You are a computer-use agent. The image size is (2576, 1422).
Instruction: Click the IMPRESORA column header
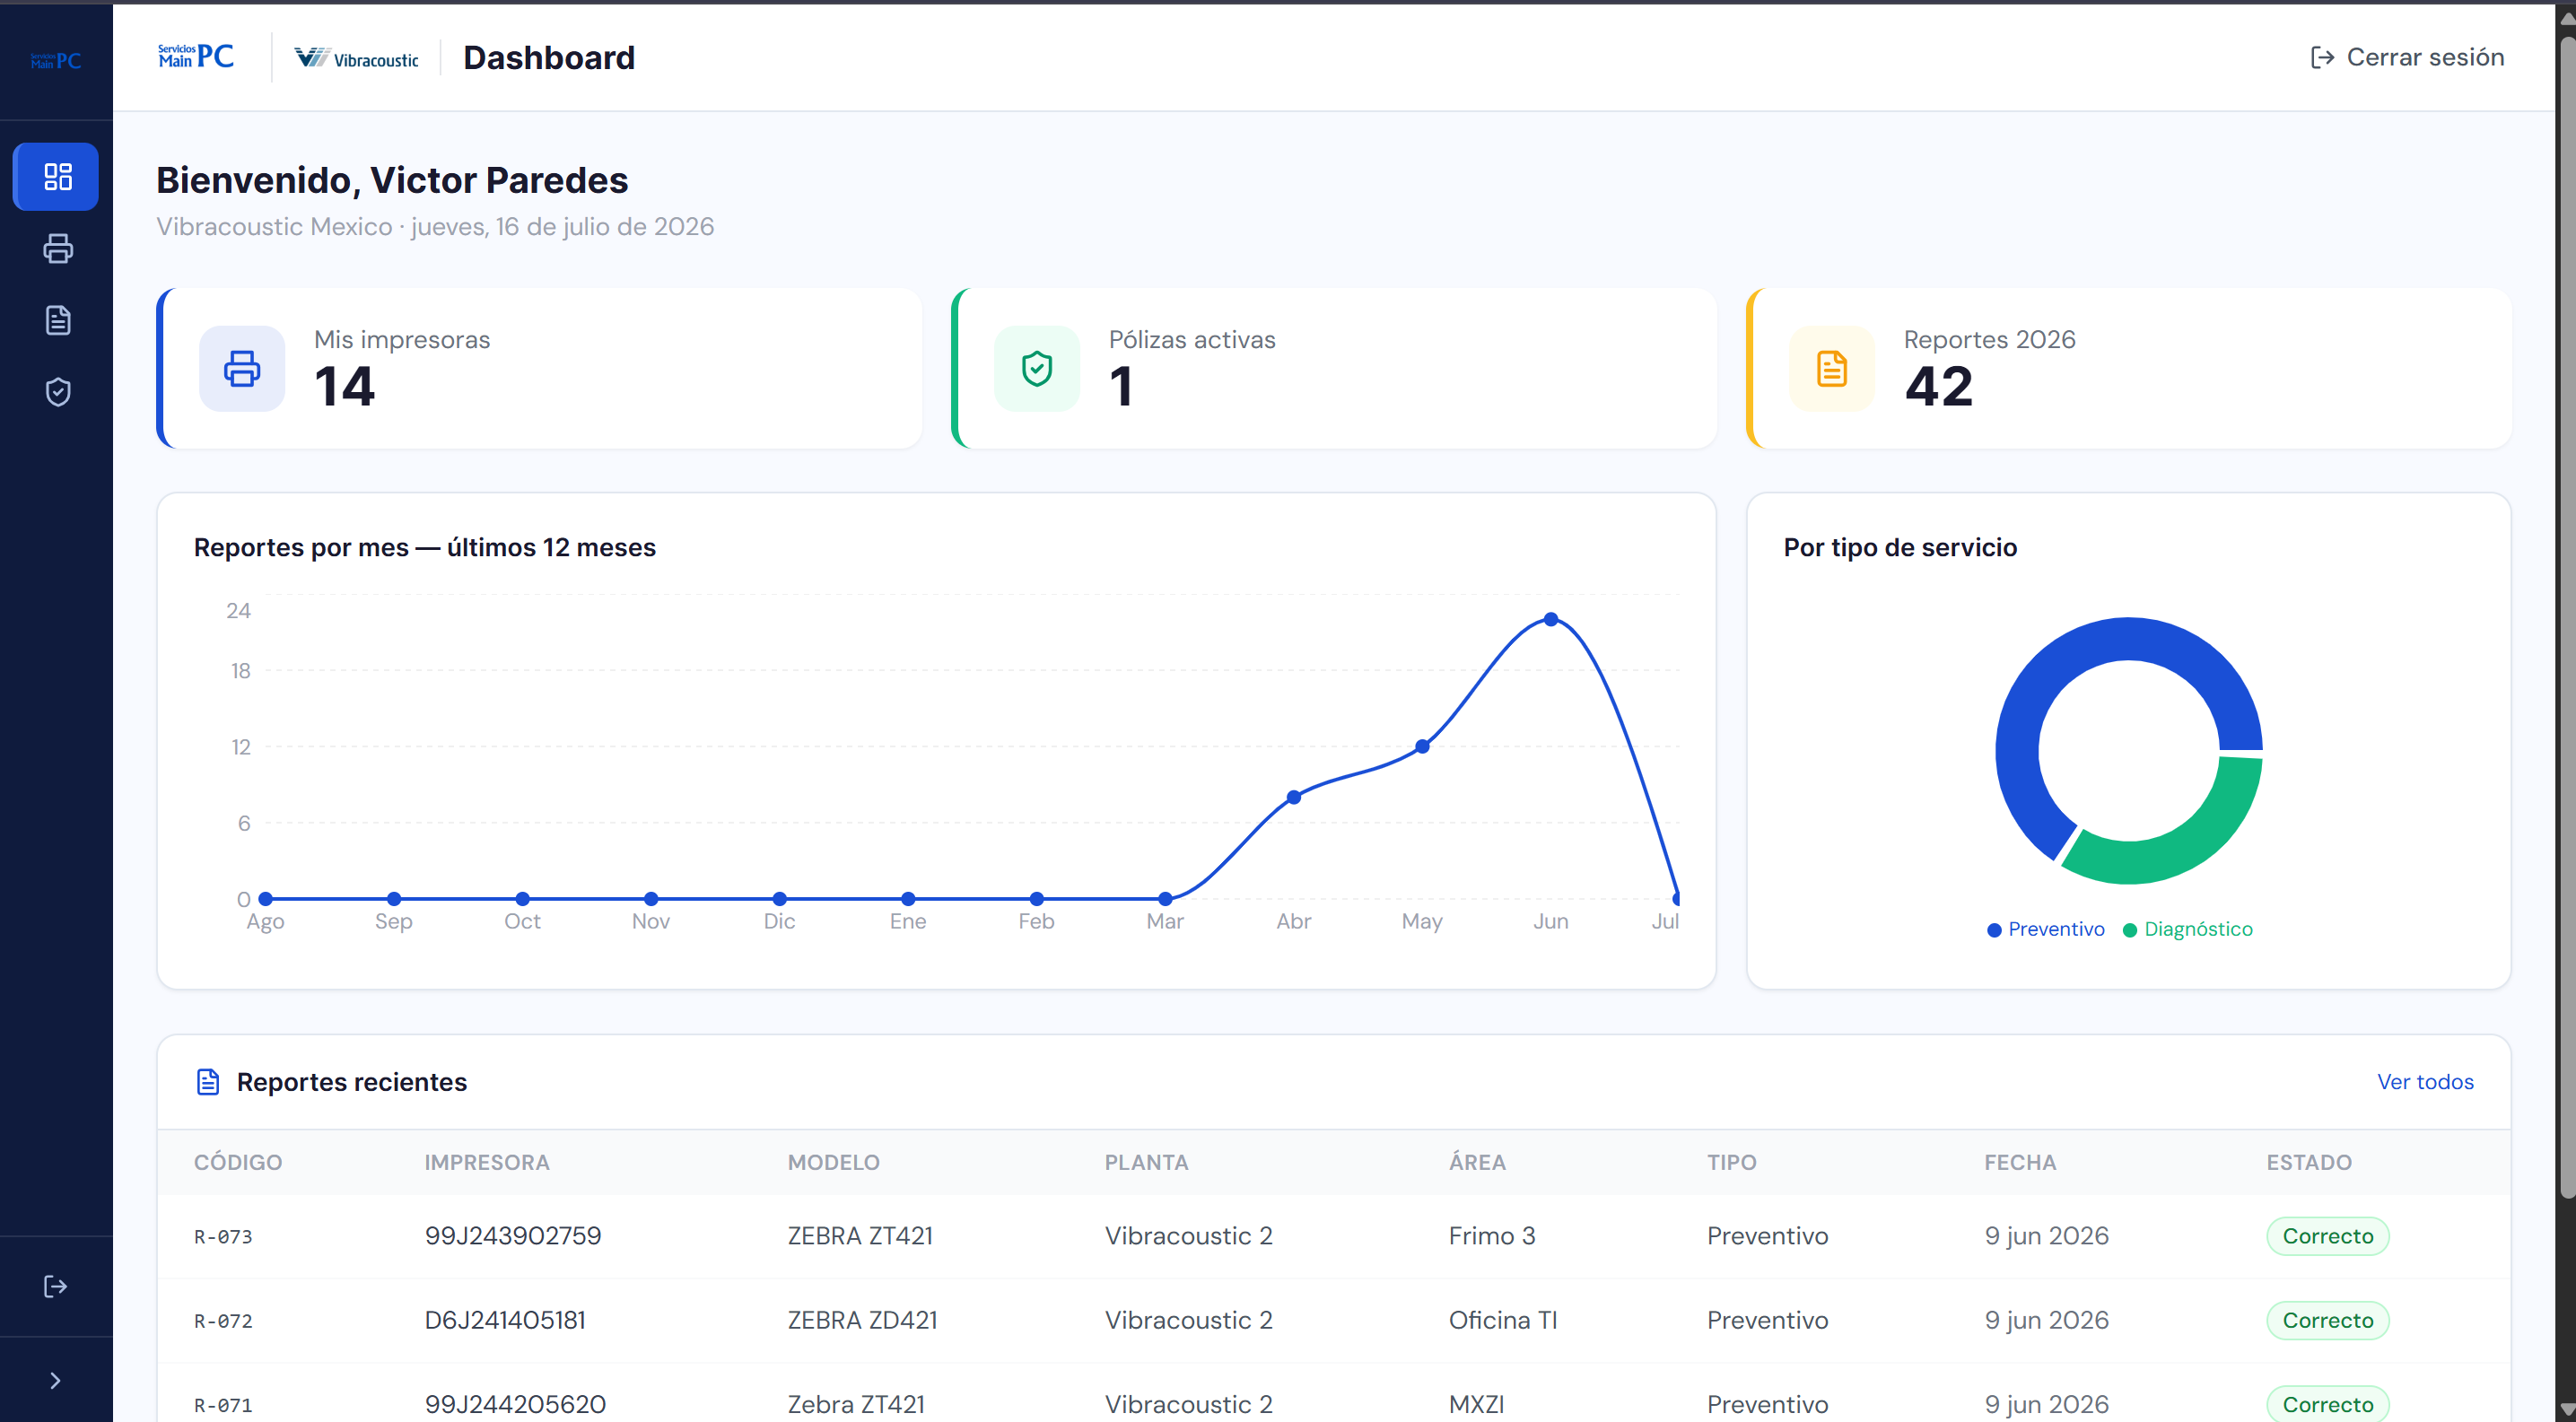click(487, 1163)
